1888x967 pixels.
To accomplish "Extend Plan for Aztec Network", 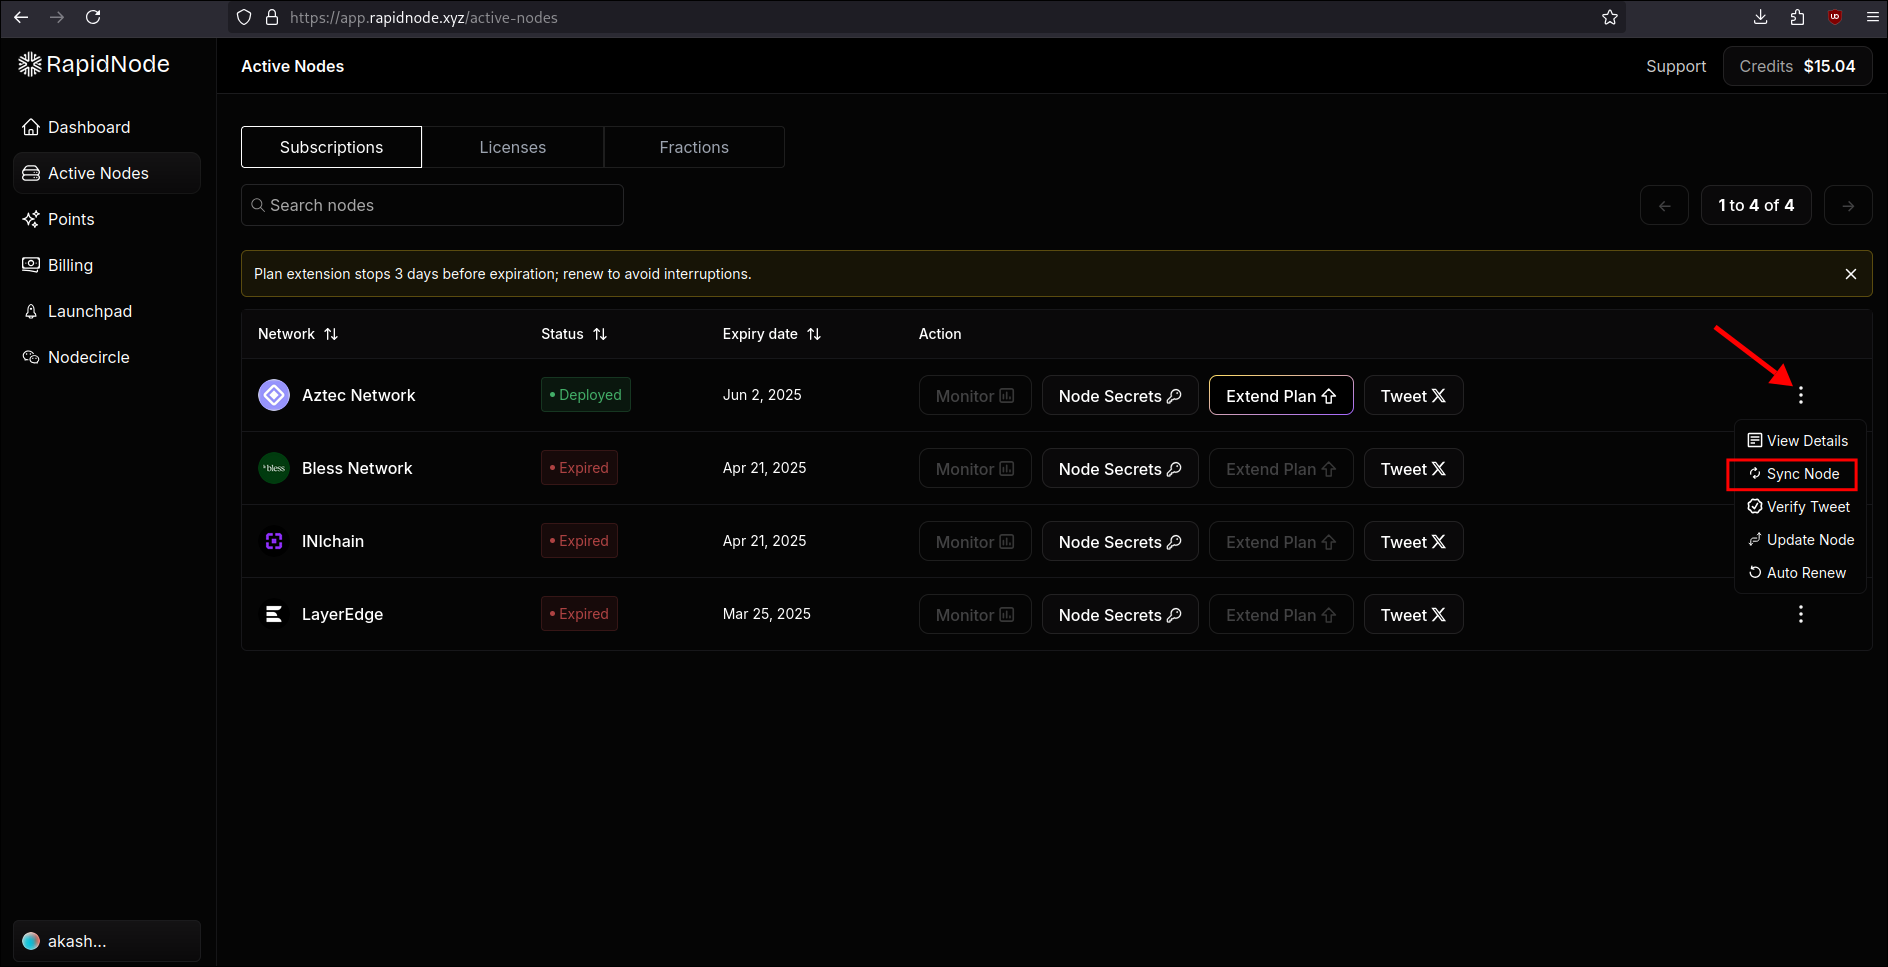I will tap(1281, 395).
